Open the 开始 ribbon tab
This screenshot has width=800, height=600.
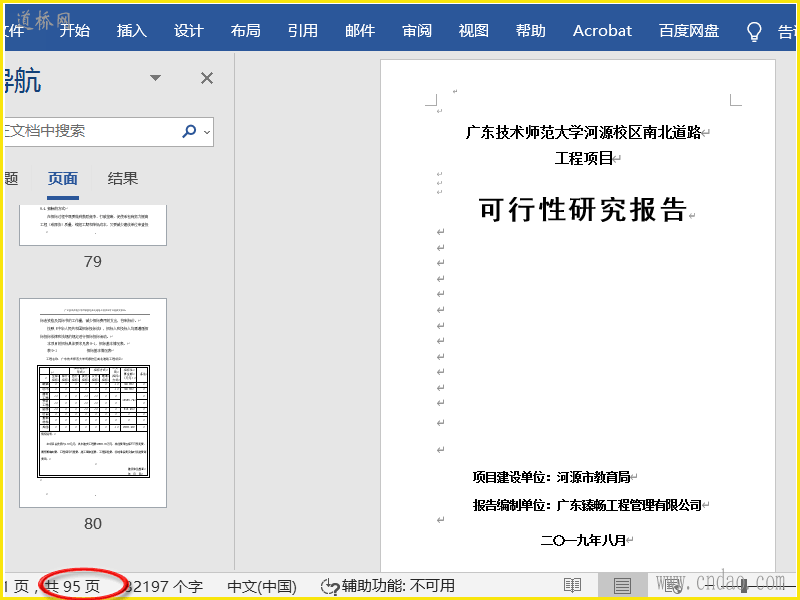pyautogui.click(x=74, y=31)
